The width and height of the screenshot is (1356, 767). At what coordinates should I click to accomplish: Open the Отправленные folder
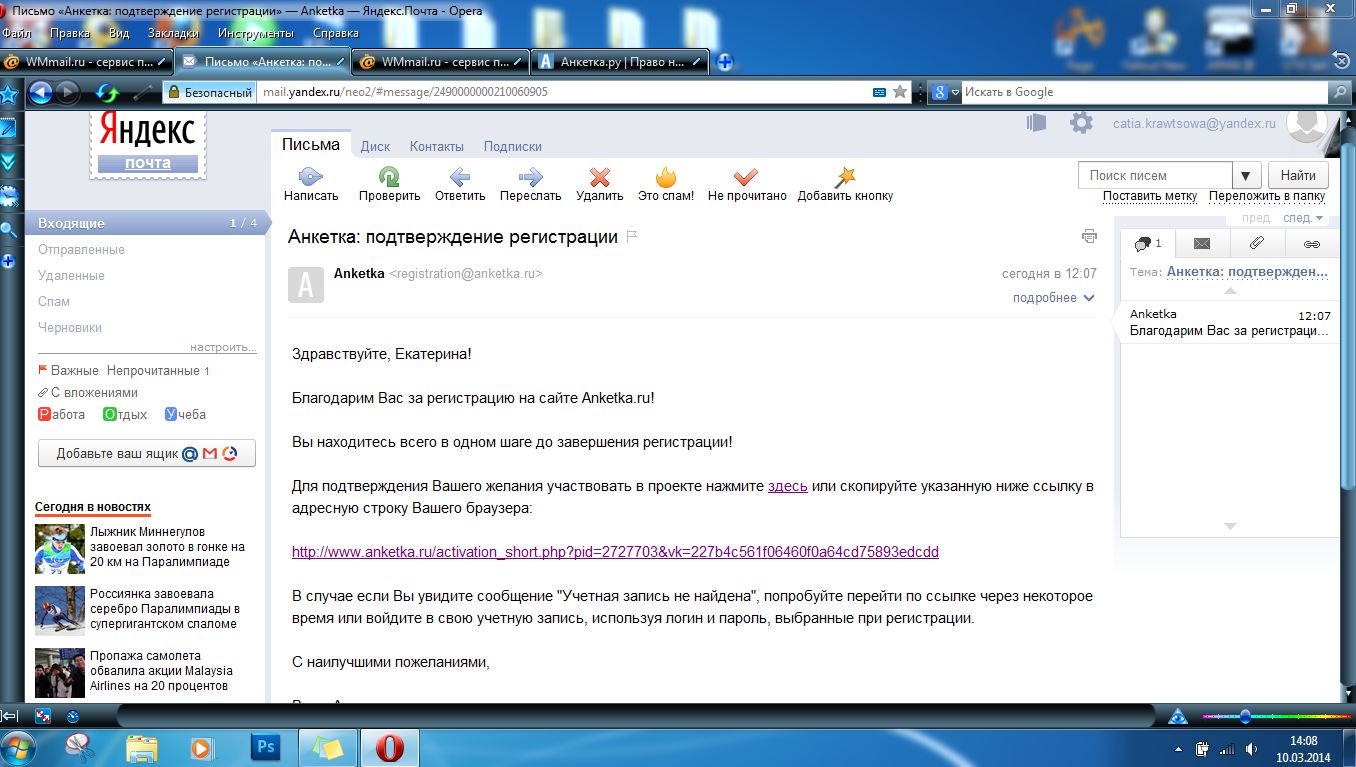[x=81, y=249]
